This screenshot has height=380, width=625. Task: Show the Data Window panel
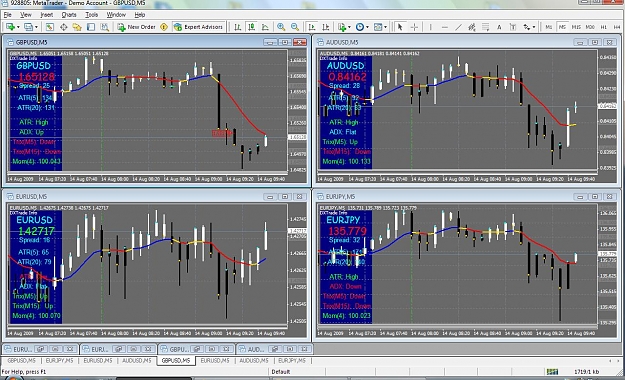point(63,27)
